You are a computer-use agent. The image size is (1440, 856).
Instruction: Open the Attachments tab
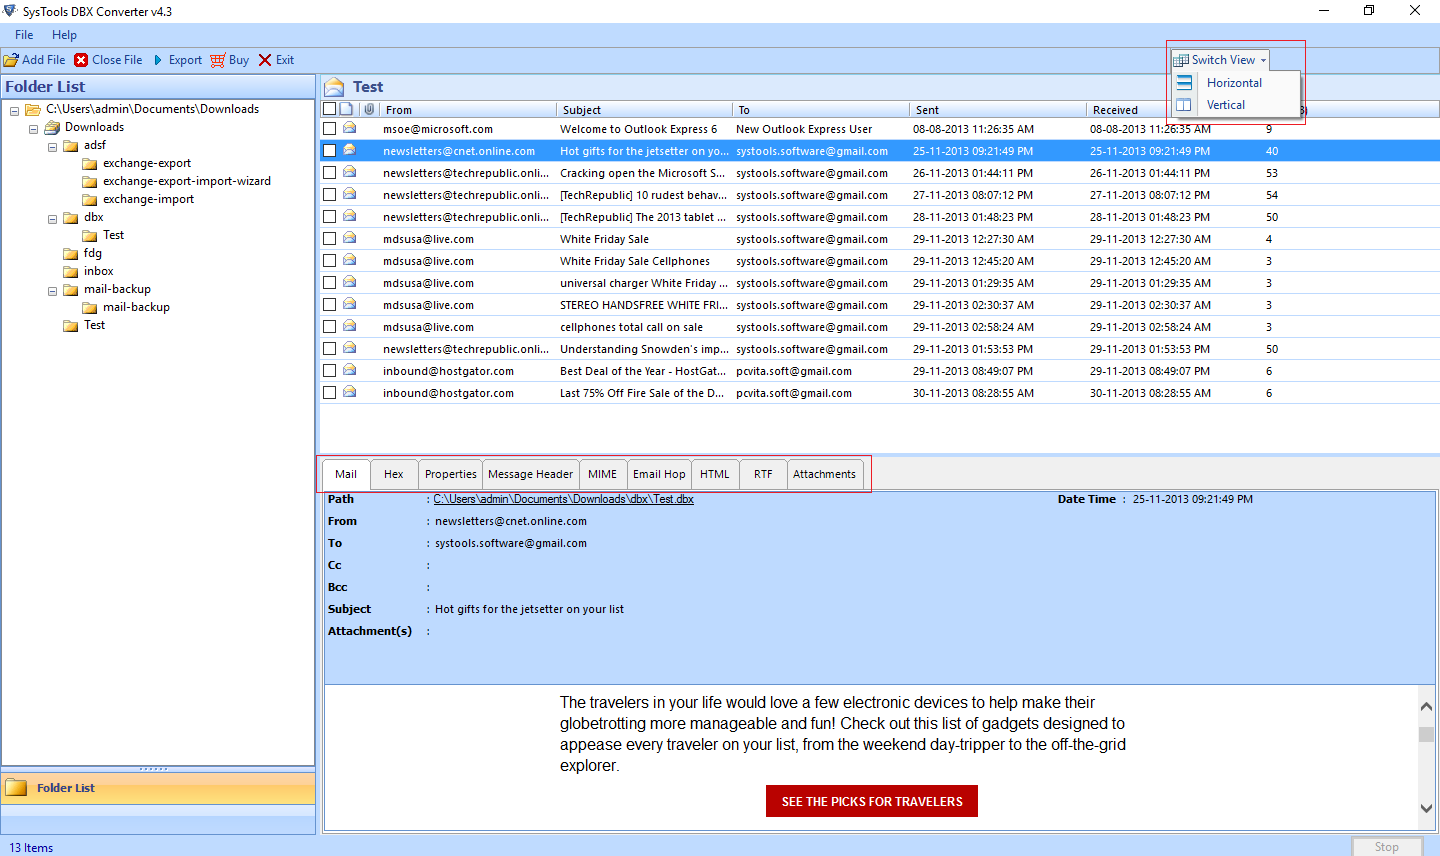(824, 474)
